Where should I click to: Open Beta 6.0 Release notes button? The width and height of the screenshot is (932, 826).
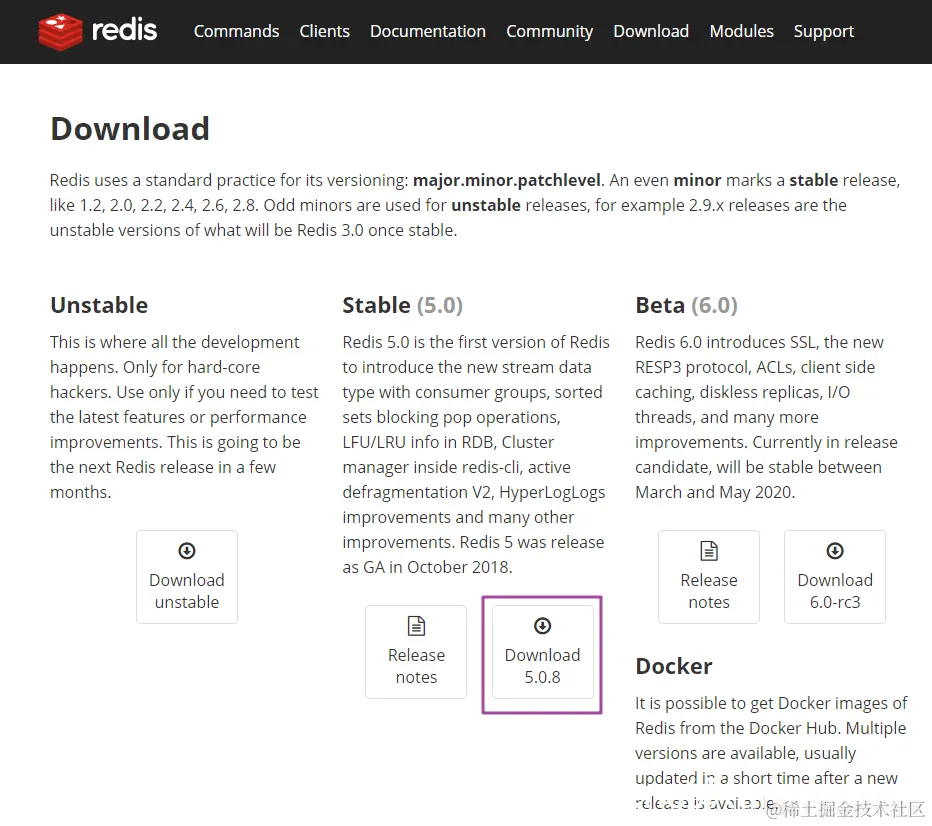point(709,577)
